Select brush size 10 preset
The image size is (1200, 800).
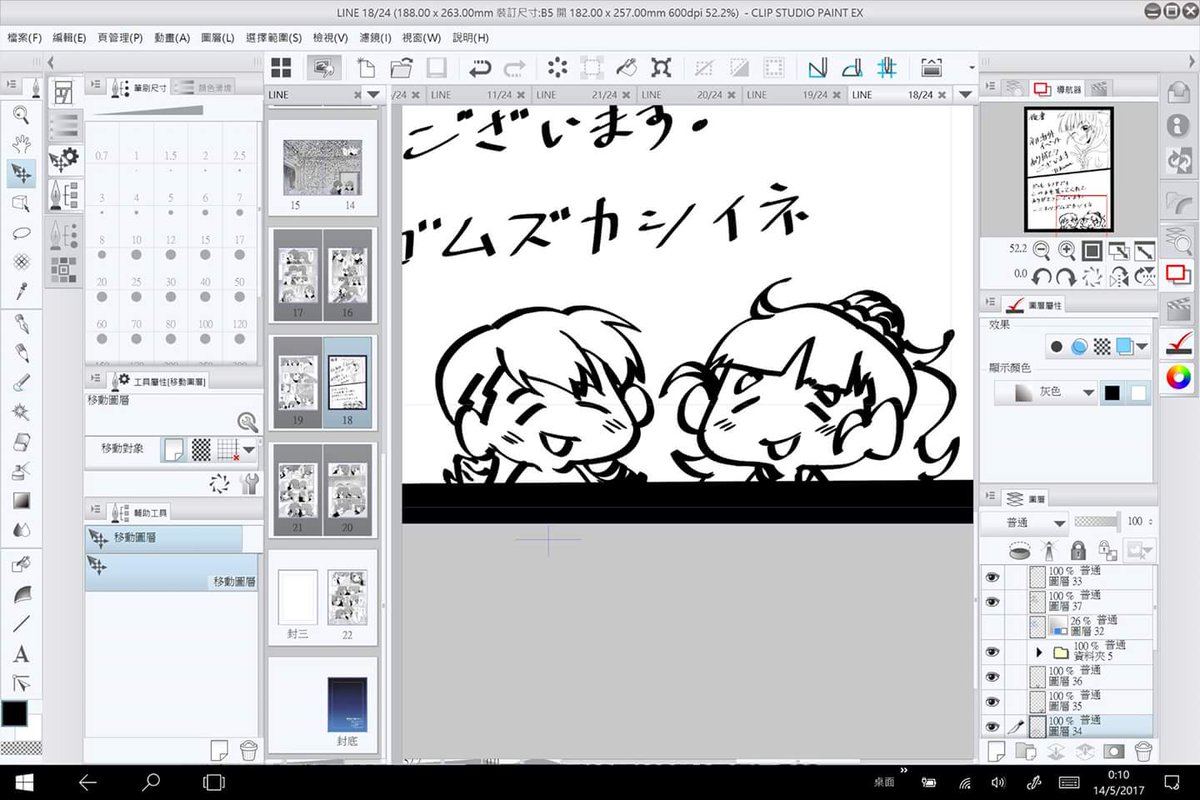pos(136,248)
